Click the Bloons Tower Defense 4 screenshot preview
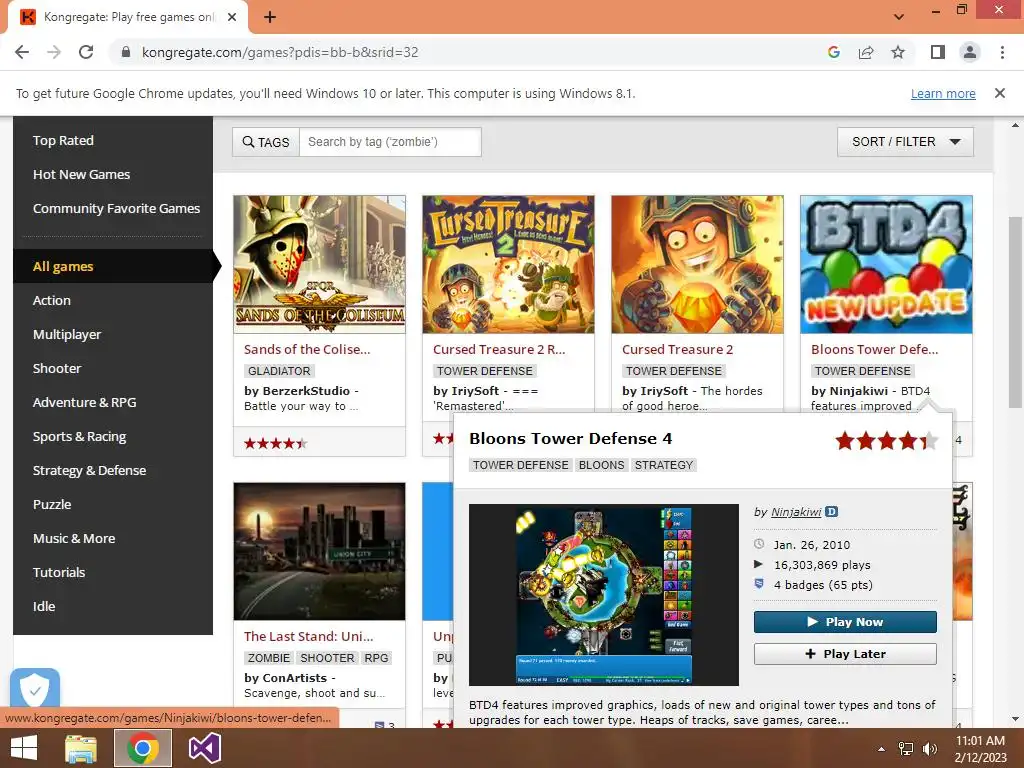This screenshot has height=768, width=1024. pyautogui.click(x=603, y=594)
